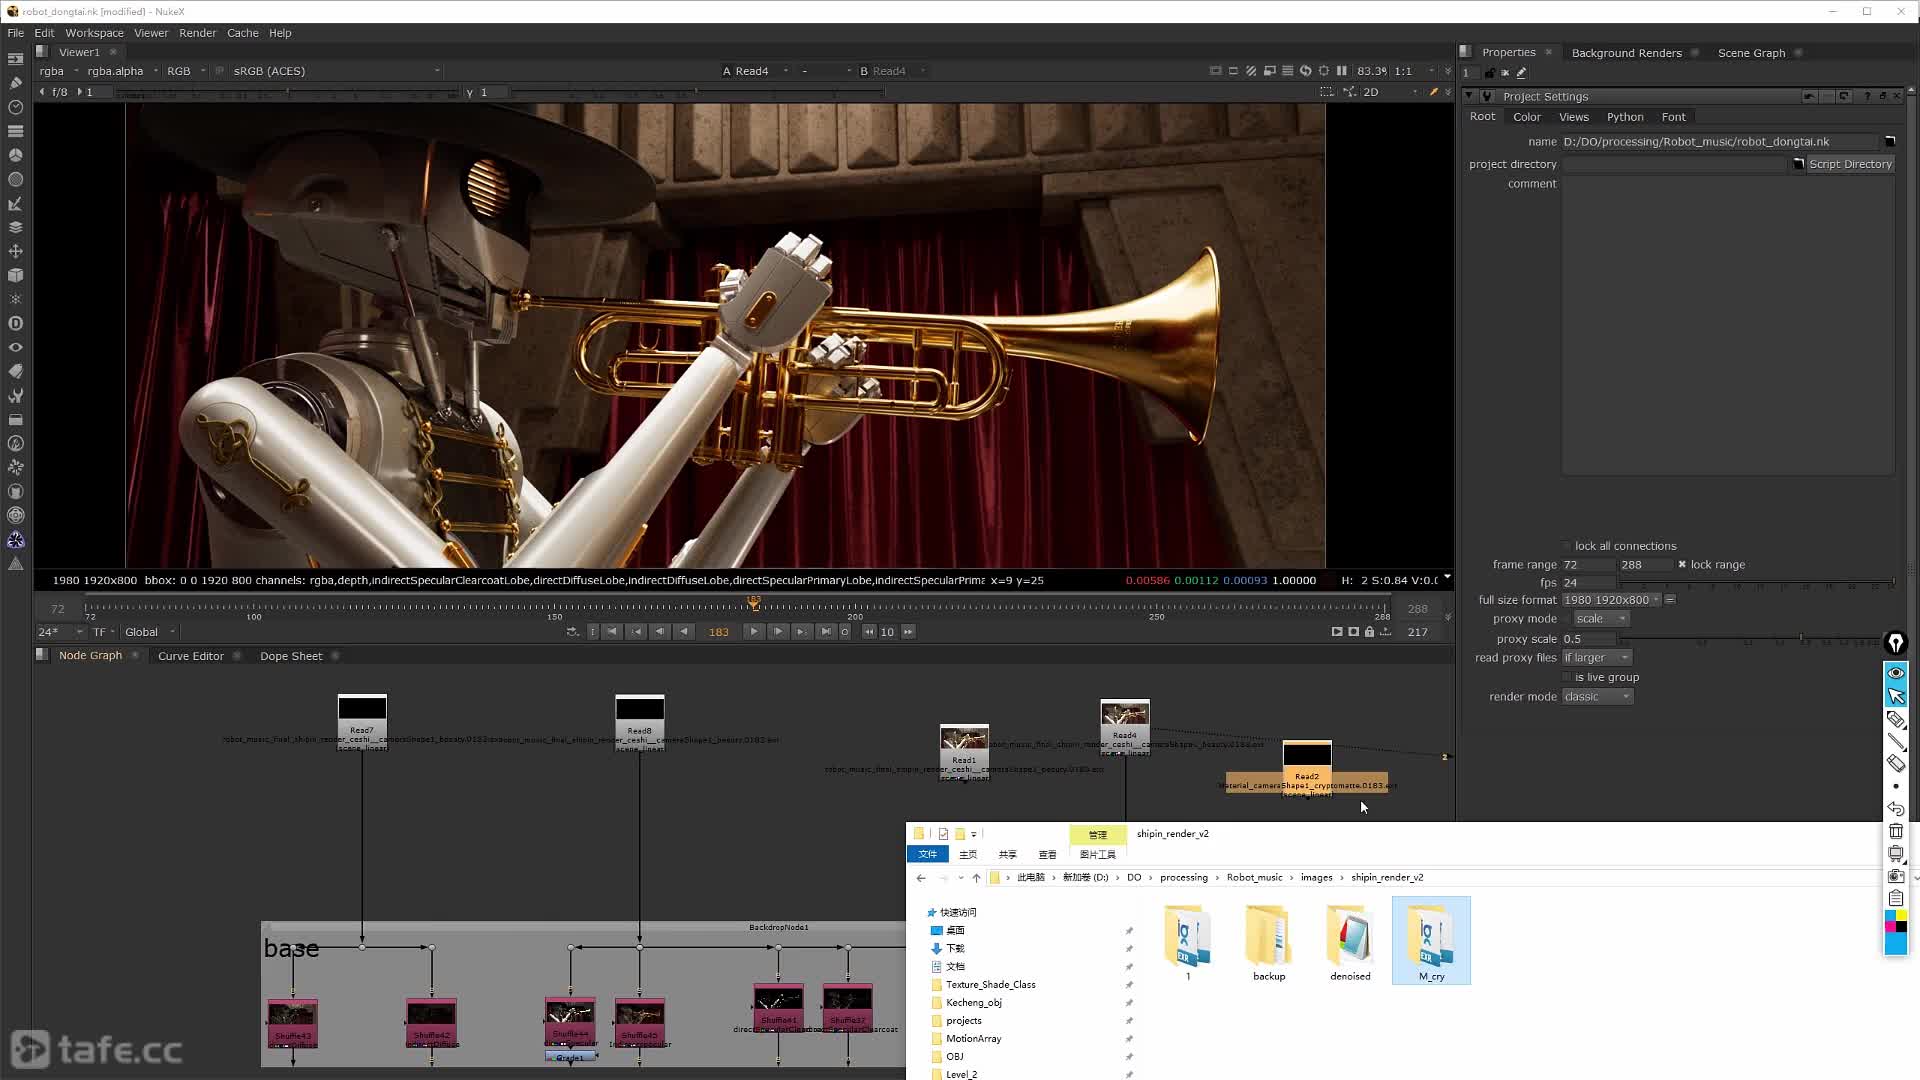Open the Draw nodes toolbar menu
This screenshot has width=1920, height=1080.
(15, 83)
